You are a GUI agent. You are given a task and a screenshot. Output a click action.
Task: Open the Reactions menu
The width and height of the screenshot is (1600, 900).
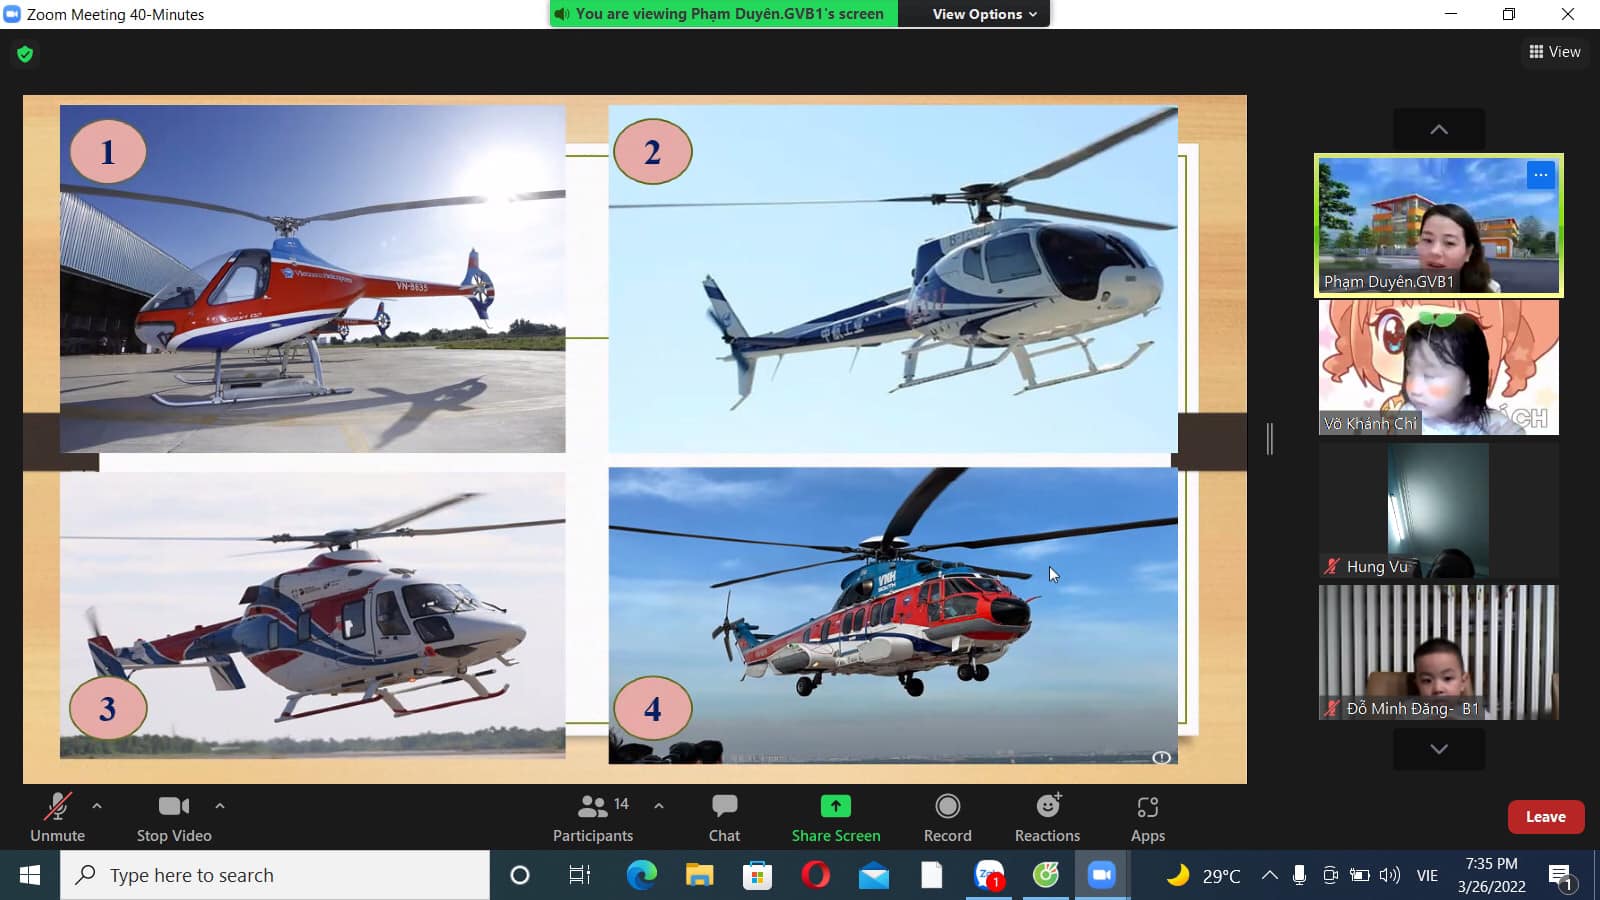pyautogui.click(x=1047, y=817)
